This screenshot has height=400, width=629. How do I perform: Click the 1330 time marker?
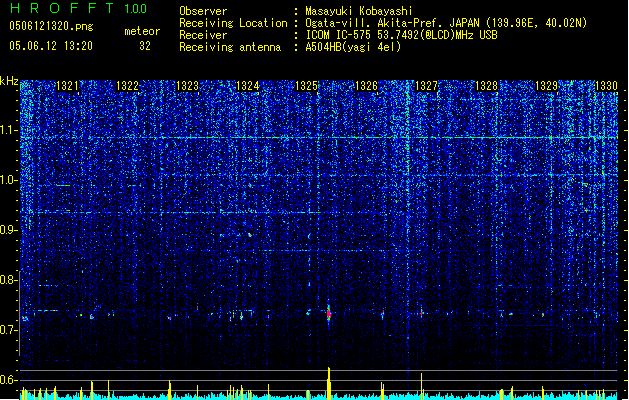pyautogui.click(x=606, y=86)
